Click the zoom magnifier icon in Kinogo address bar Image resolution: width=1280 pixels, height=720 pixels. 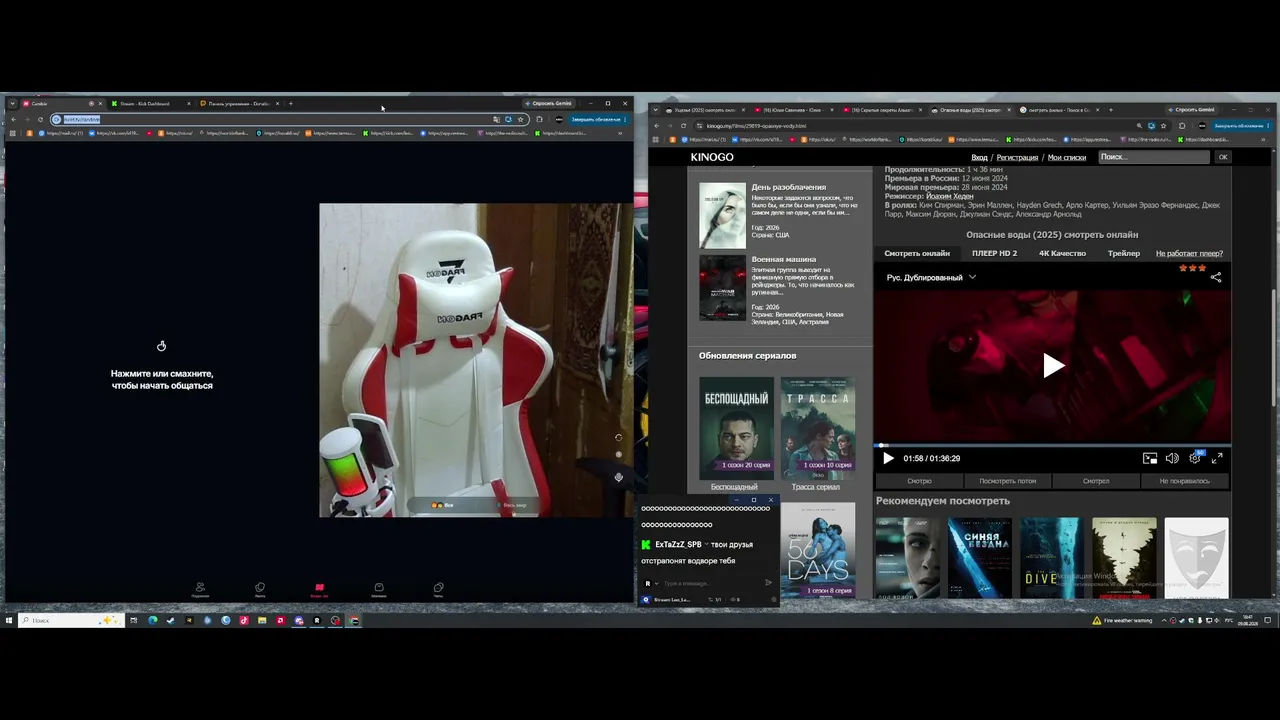pyautogui.click(x=1138, y=126)
